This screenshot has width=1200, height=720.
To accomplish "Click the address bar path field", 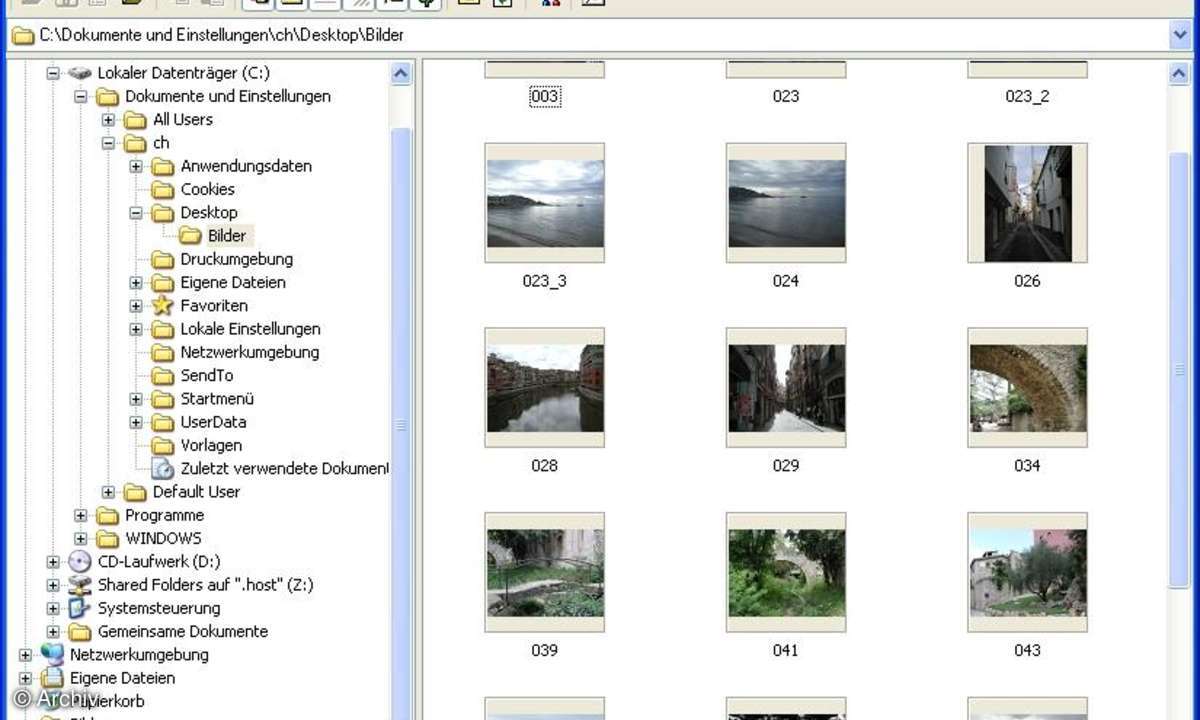I will (x=600, y=35).
